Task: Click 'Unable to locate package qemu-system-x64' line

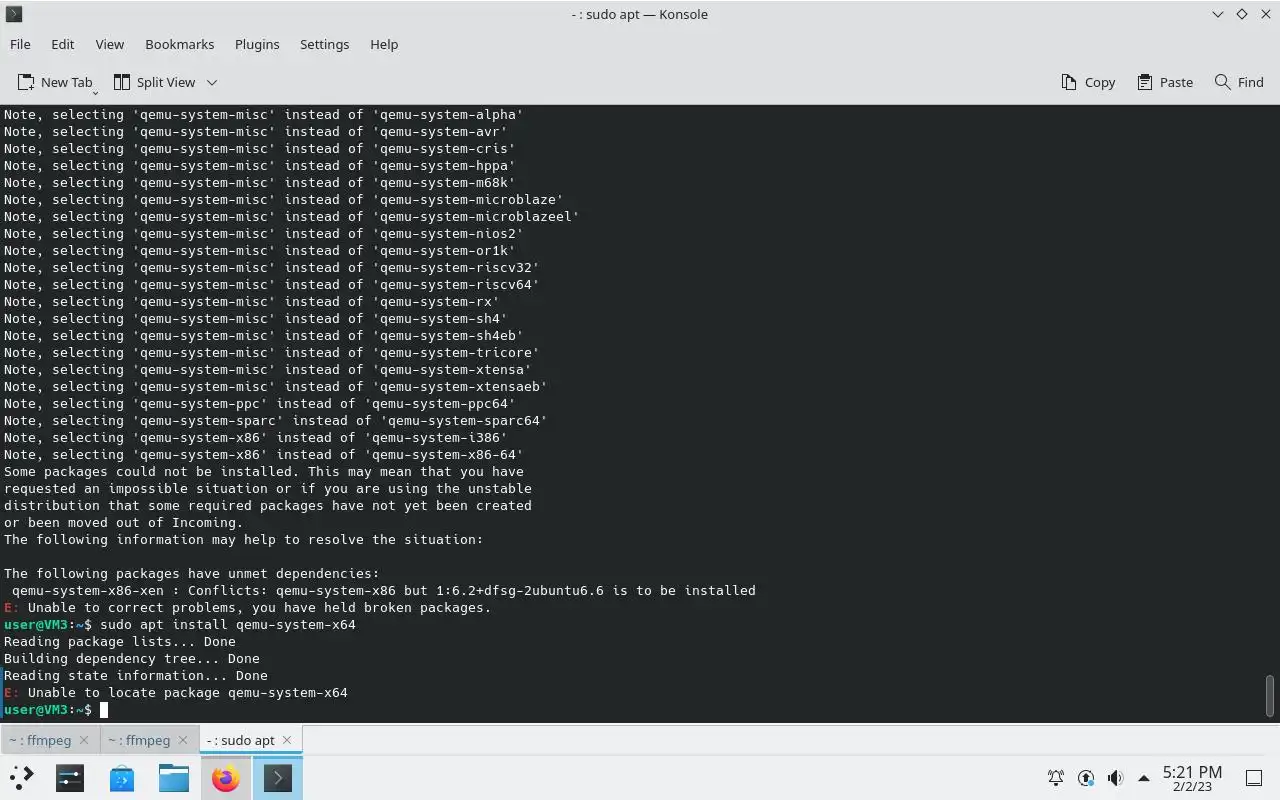Action: click(x=176, y=692)
